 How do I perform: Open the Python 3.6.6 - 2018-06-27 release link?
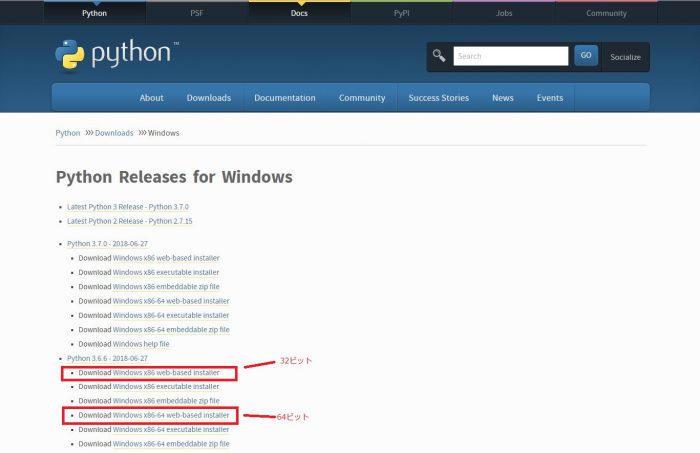107,358
